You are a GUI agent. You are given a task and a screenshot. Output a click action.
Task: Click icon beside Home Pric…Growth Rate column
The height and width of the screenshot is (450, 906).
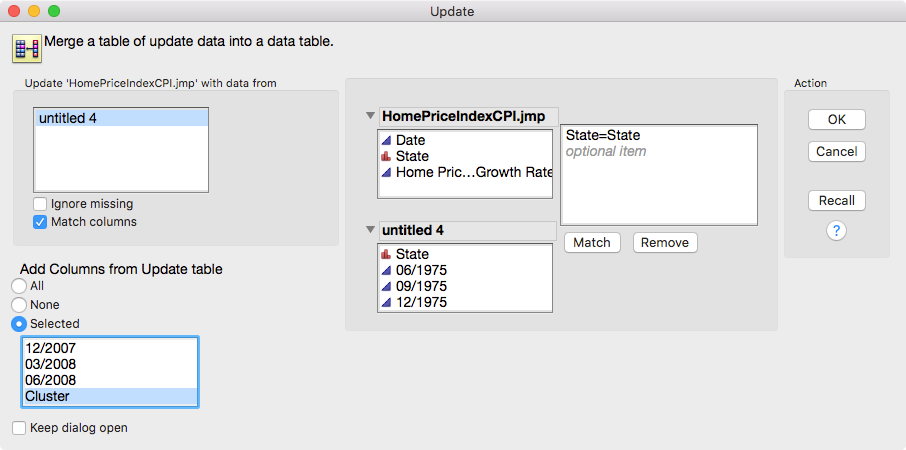[x=386, y=172]
